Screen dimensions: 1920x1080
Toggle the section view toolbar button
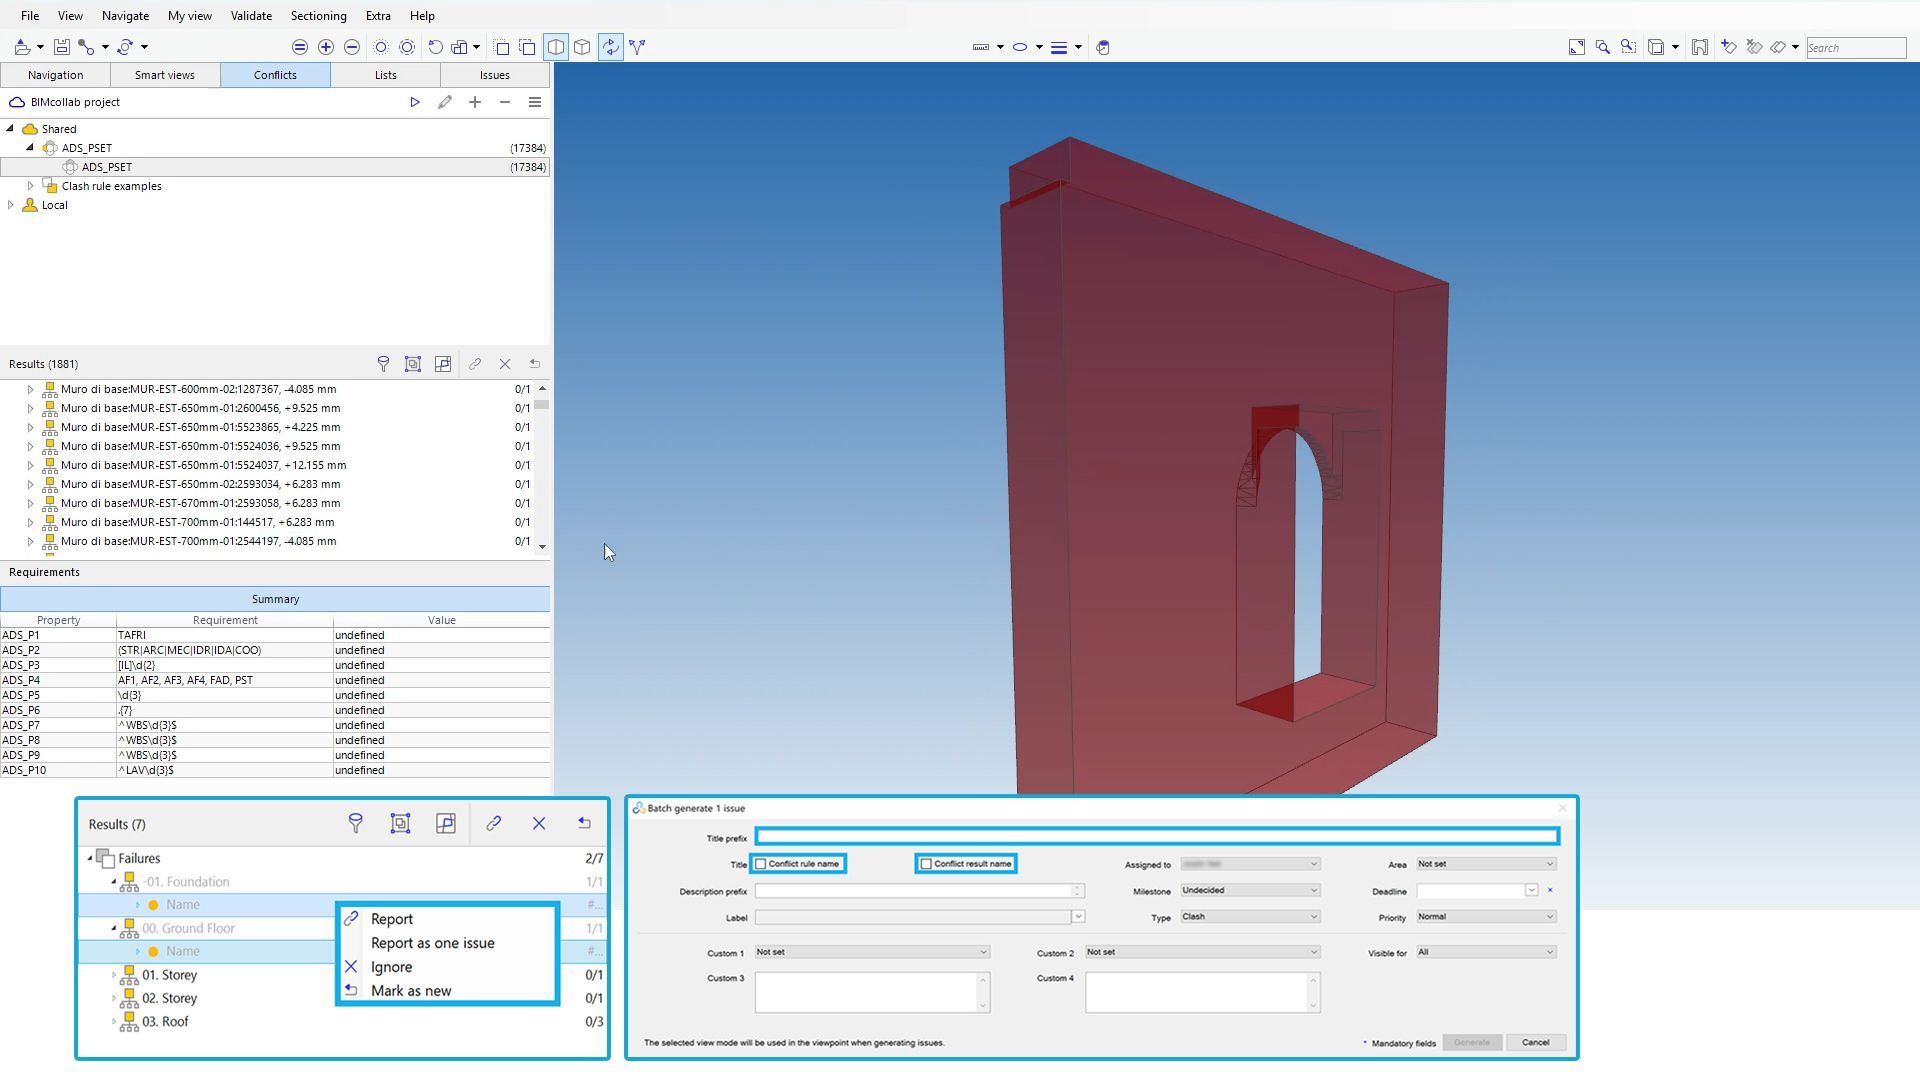tap(556, 47)
